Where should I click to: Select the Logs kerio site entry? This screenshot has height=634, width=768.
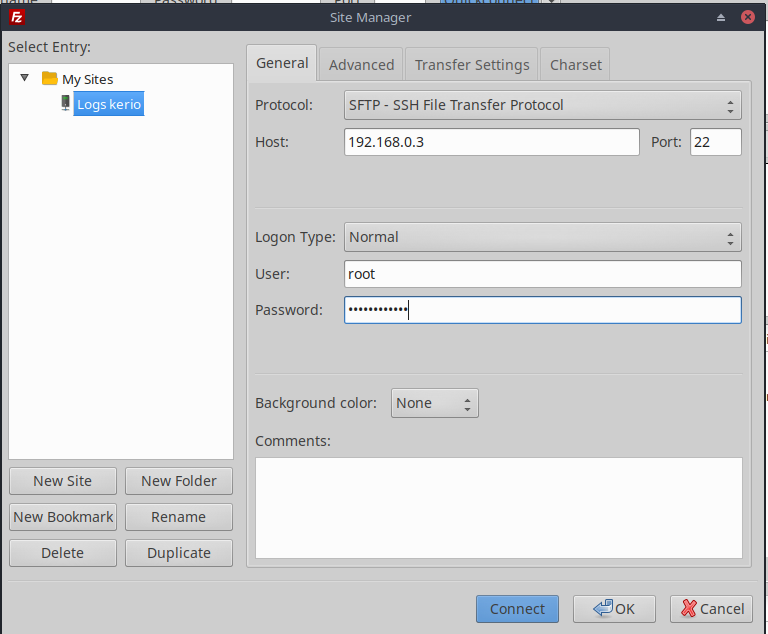click(109, 104)
